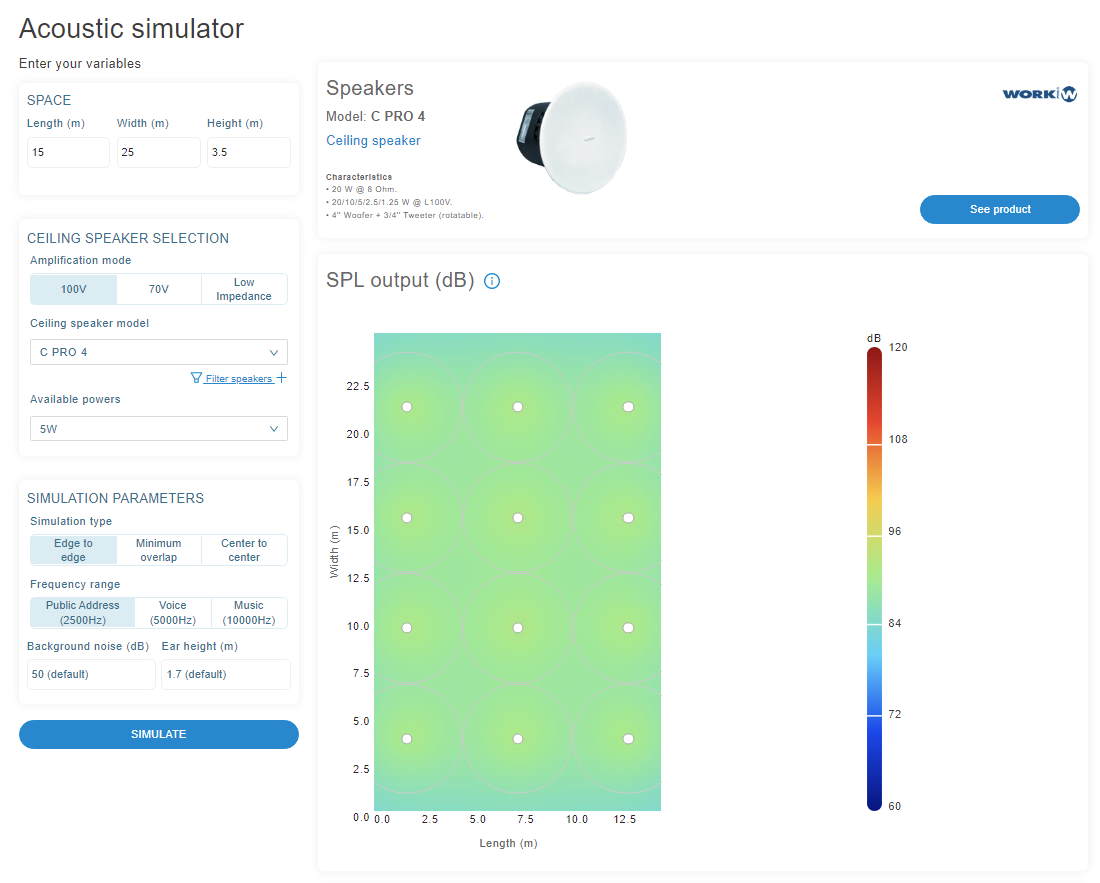Select the 100V amplification mode
The image size is (1100, 883).
click(x=73, y=289)
